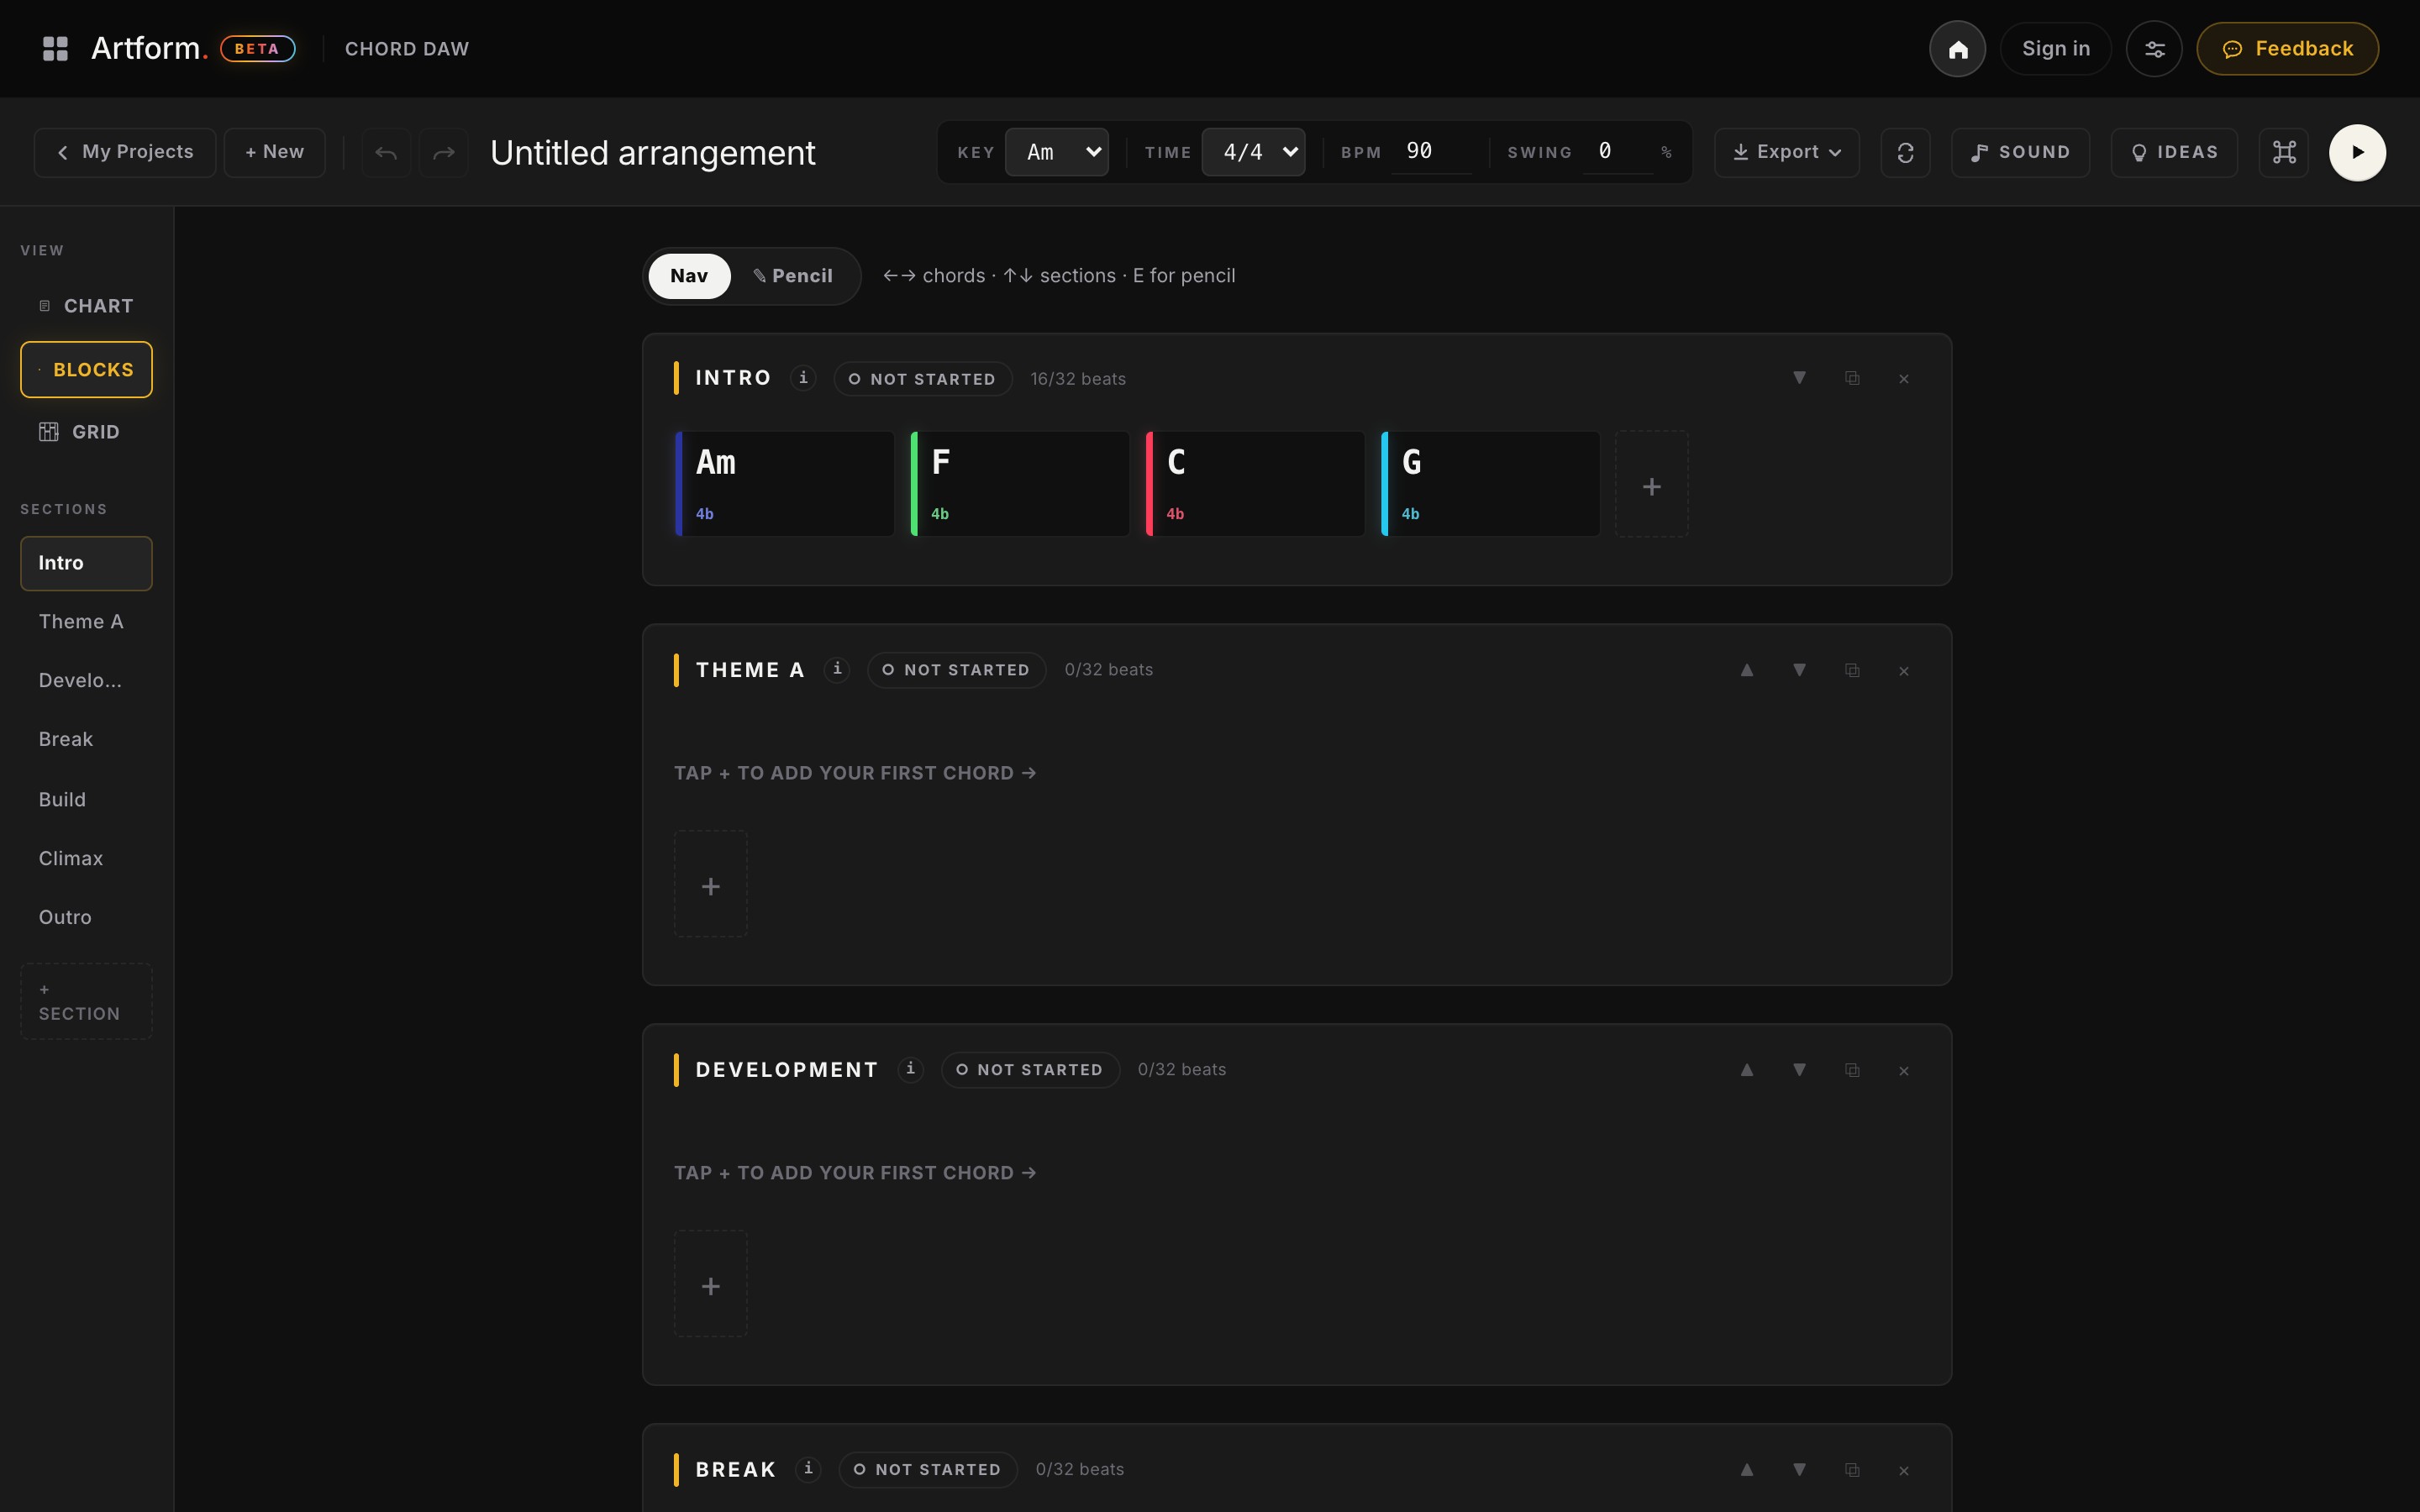Switch to Grid view
Image resolution: width=2420 pixels, height=1512 pixels.
pyautogui.click(x=86, y=432)
